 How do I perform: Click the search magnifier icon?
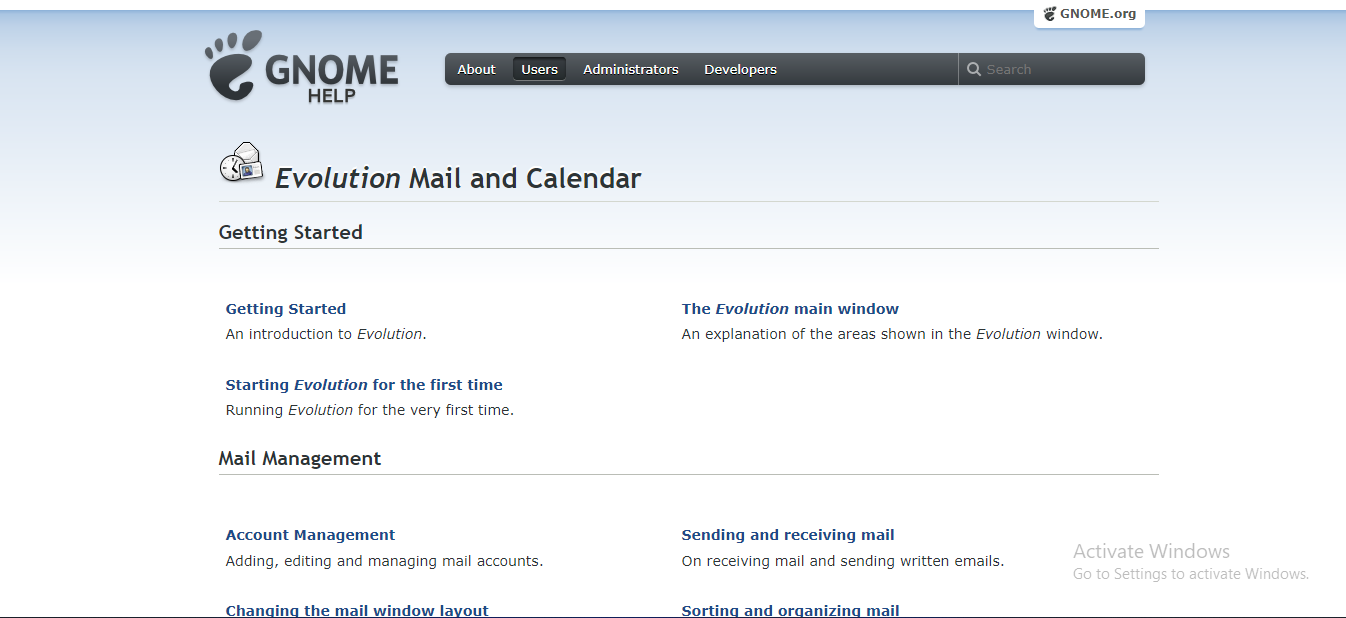(x=974, y=68)
